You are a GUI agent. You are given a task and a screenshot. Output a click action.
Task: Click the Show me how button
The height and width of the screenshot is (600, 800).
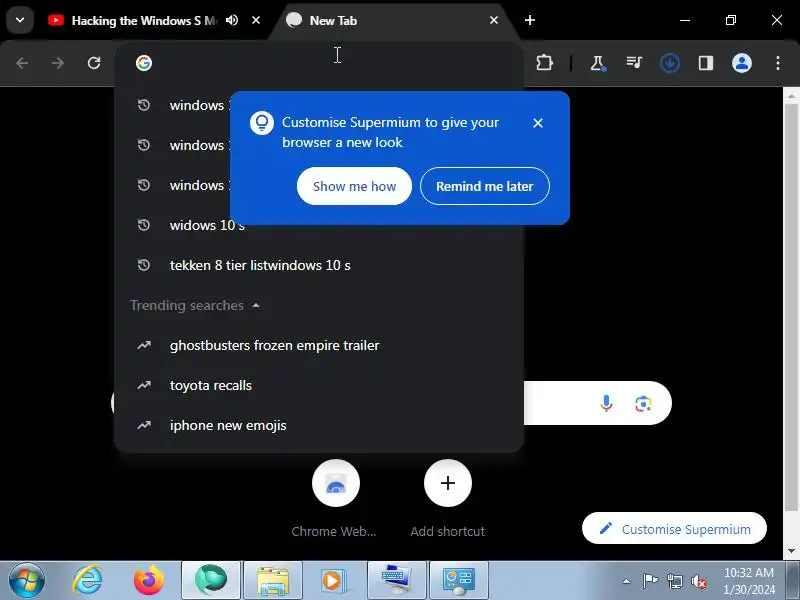click(354, 186)
